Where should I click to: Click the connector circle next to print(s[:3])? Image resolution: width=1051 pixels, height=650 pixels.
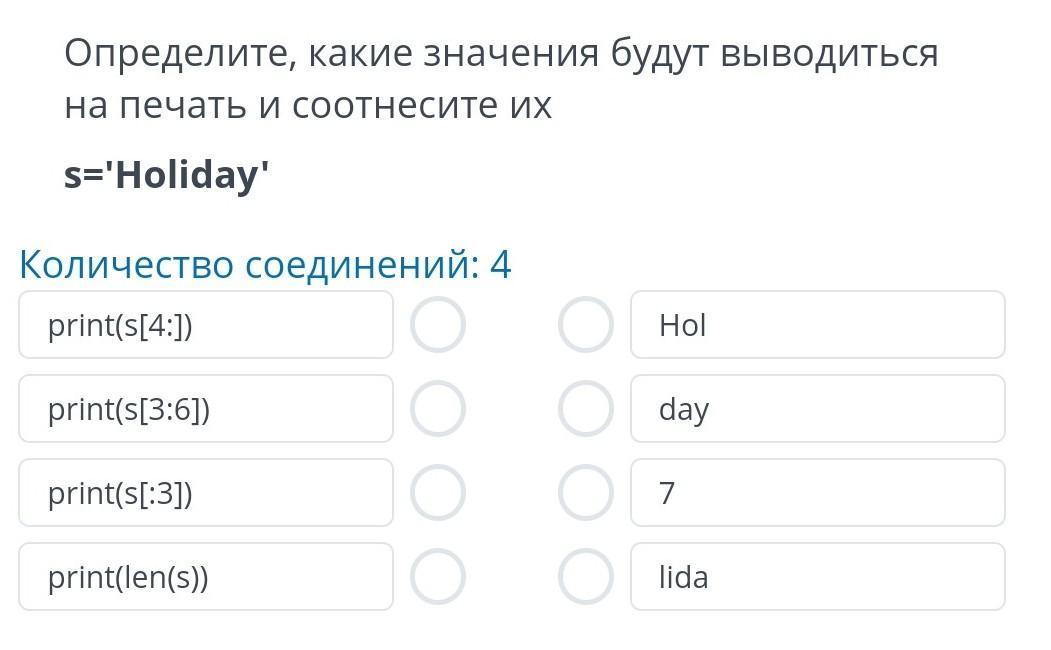[x=438, y=493]
